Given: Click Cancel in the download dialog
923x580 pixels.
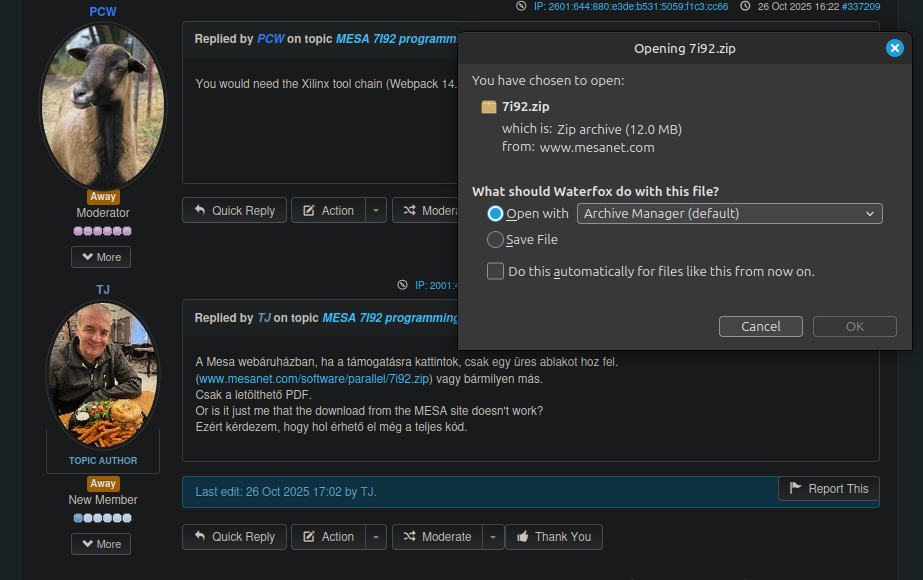Looking at the screenshot, I should pyautogui.click(x=760, y=326).
